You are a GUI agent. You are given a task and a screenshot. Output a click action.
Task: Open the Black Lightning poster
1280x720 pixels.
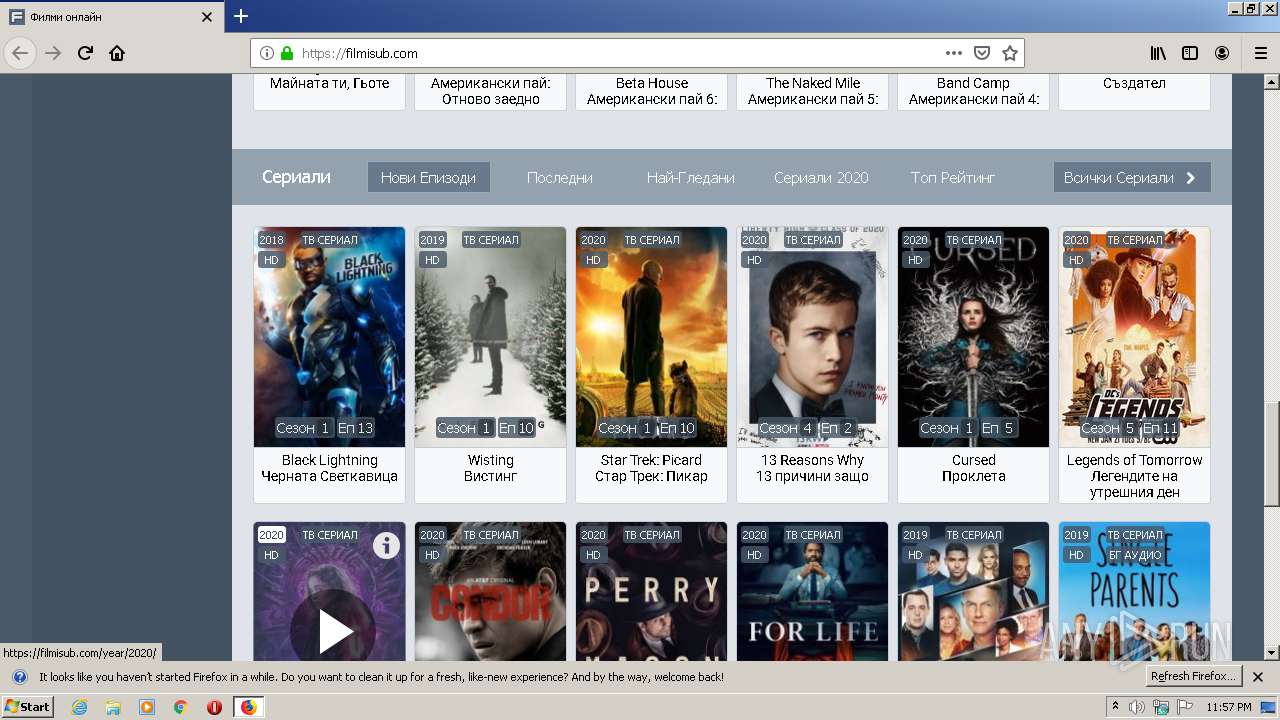329,337
